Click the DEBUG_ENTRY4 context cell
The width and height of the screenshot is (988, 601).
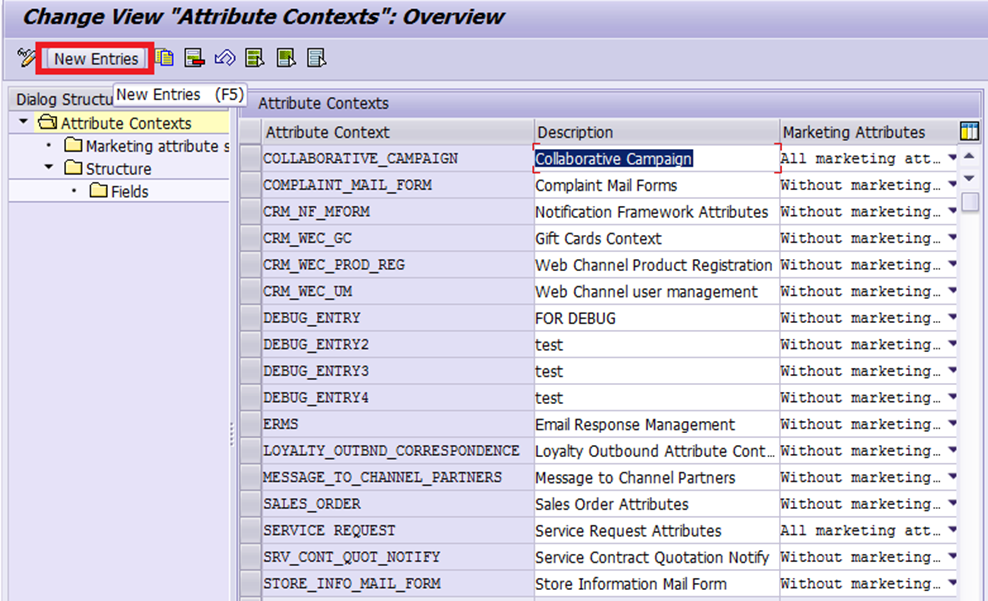(398, 398)
